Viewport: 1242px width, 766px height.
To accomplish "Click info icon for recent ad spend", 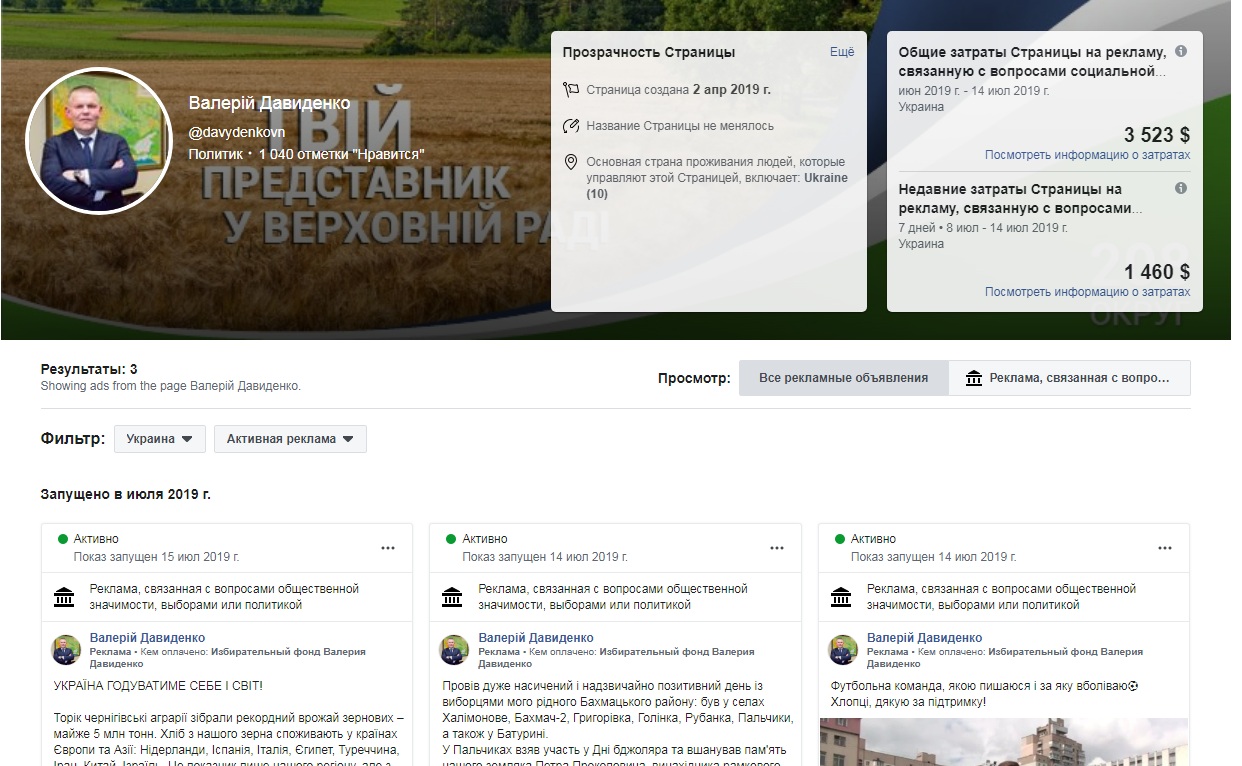I will click(1181, 188).
